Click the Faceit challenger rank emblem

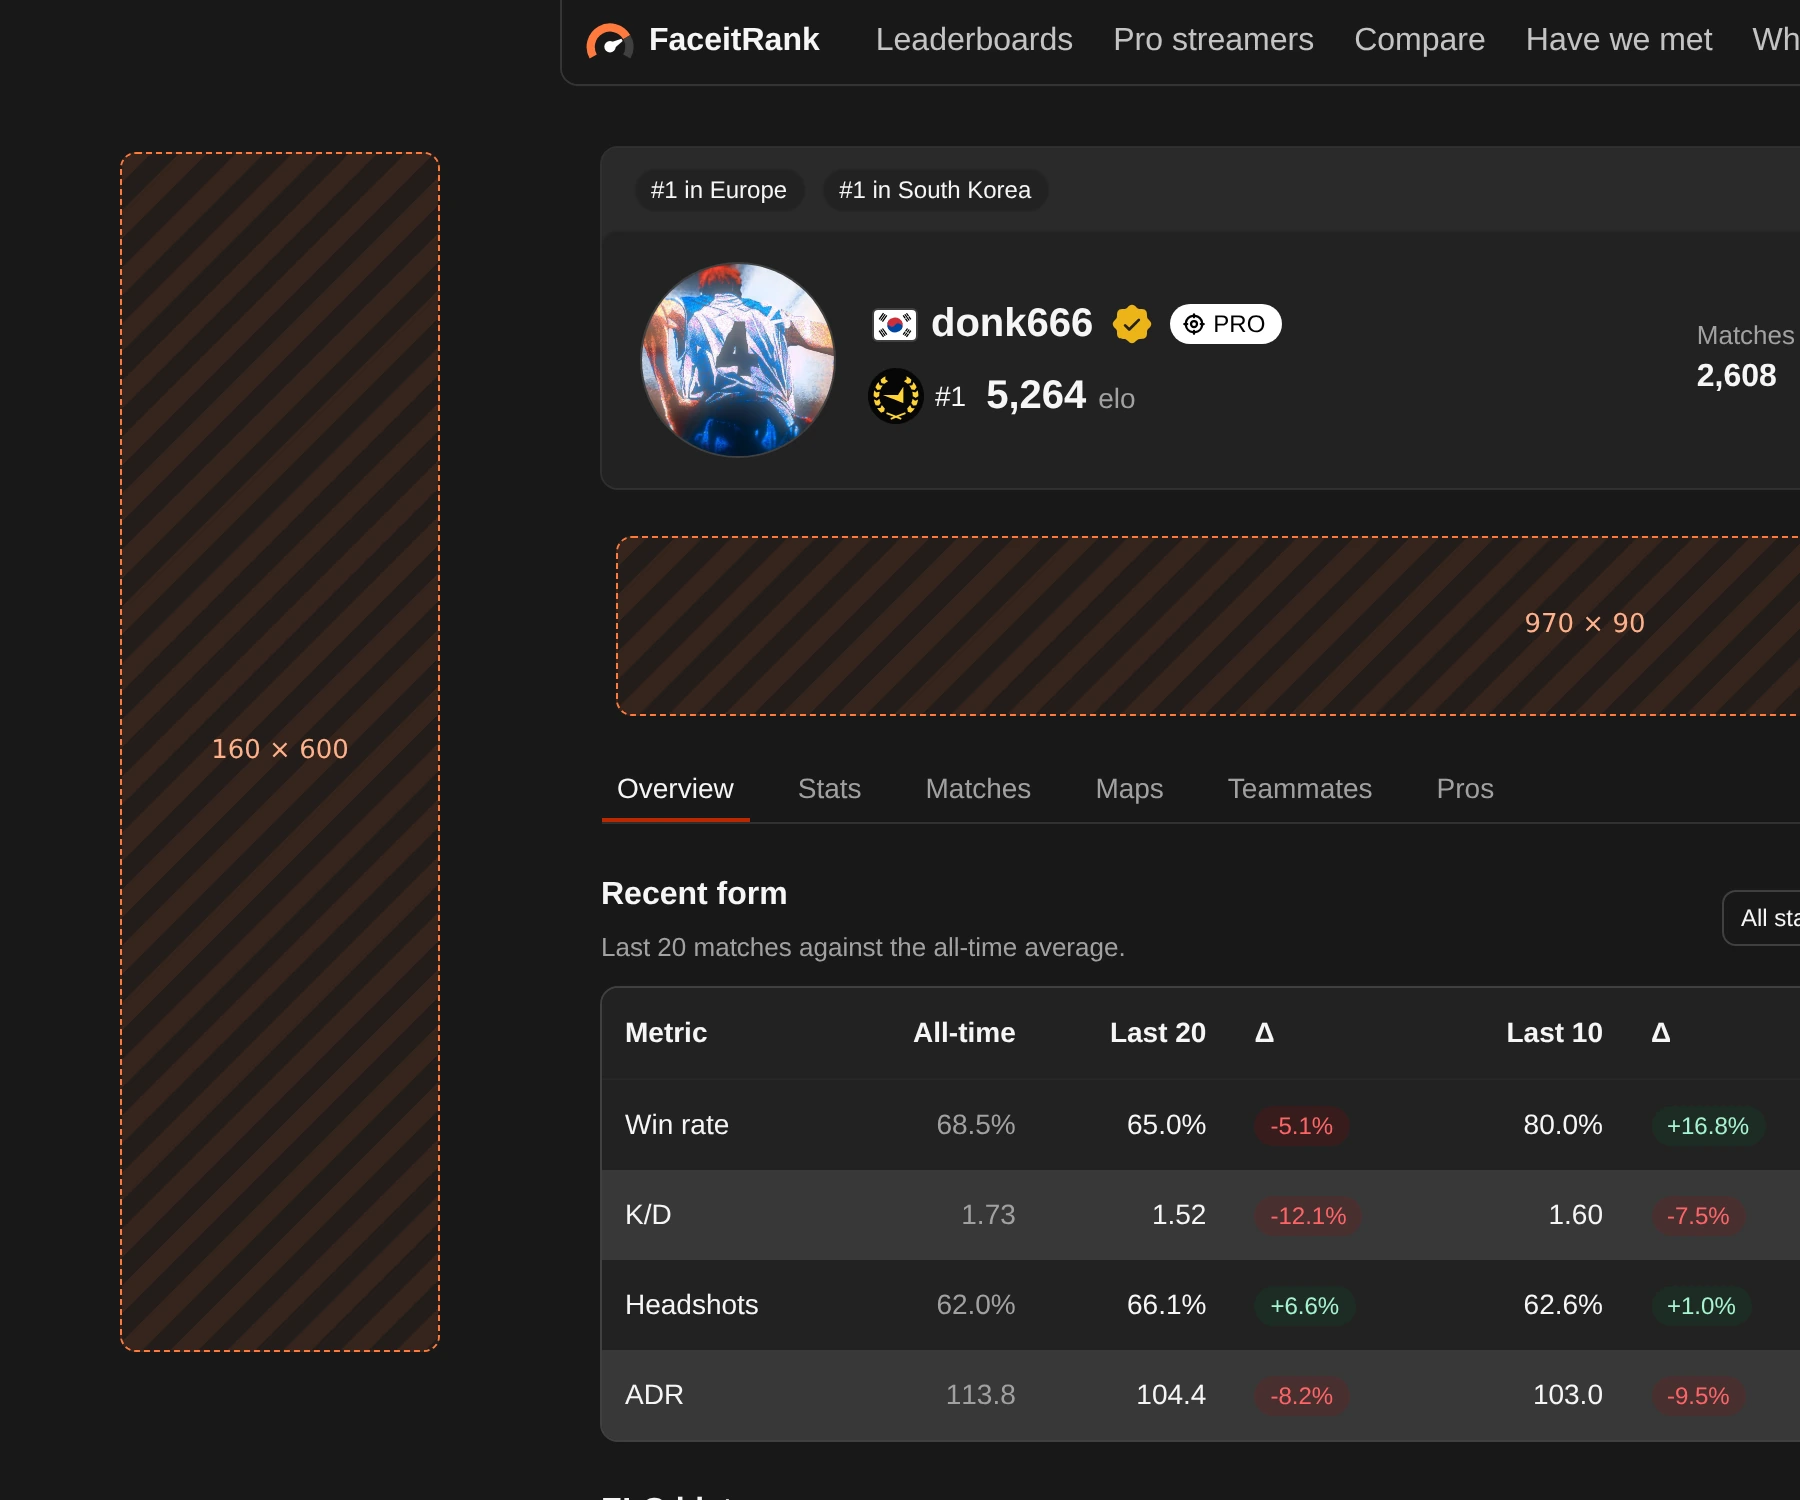895,396
